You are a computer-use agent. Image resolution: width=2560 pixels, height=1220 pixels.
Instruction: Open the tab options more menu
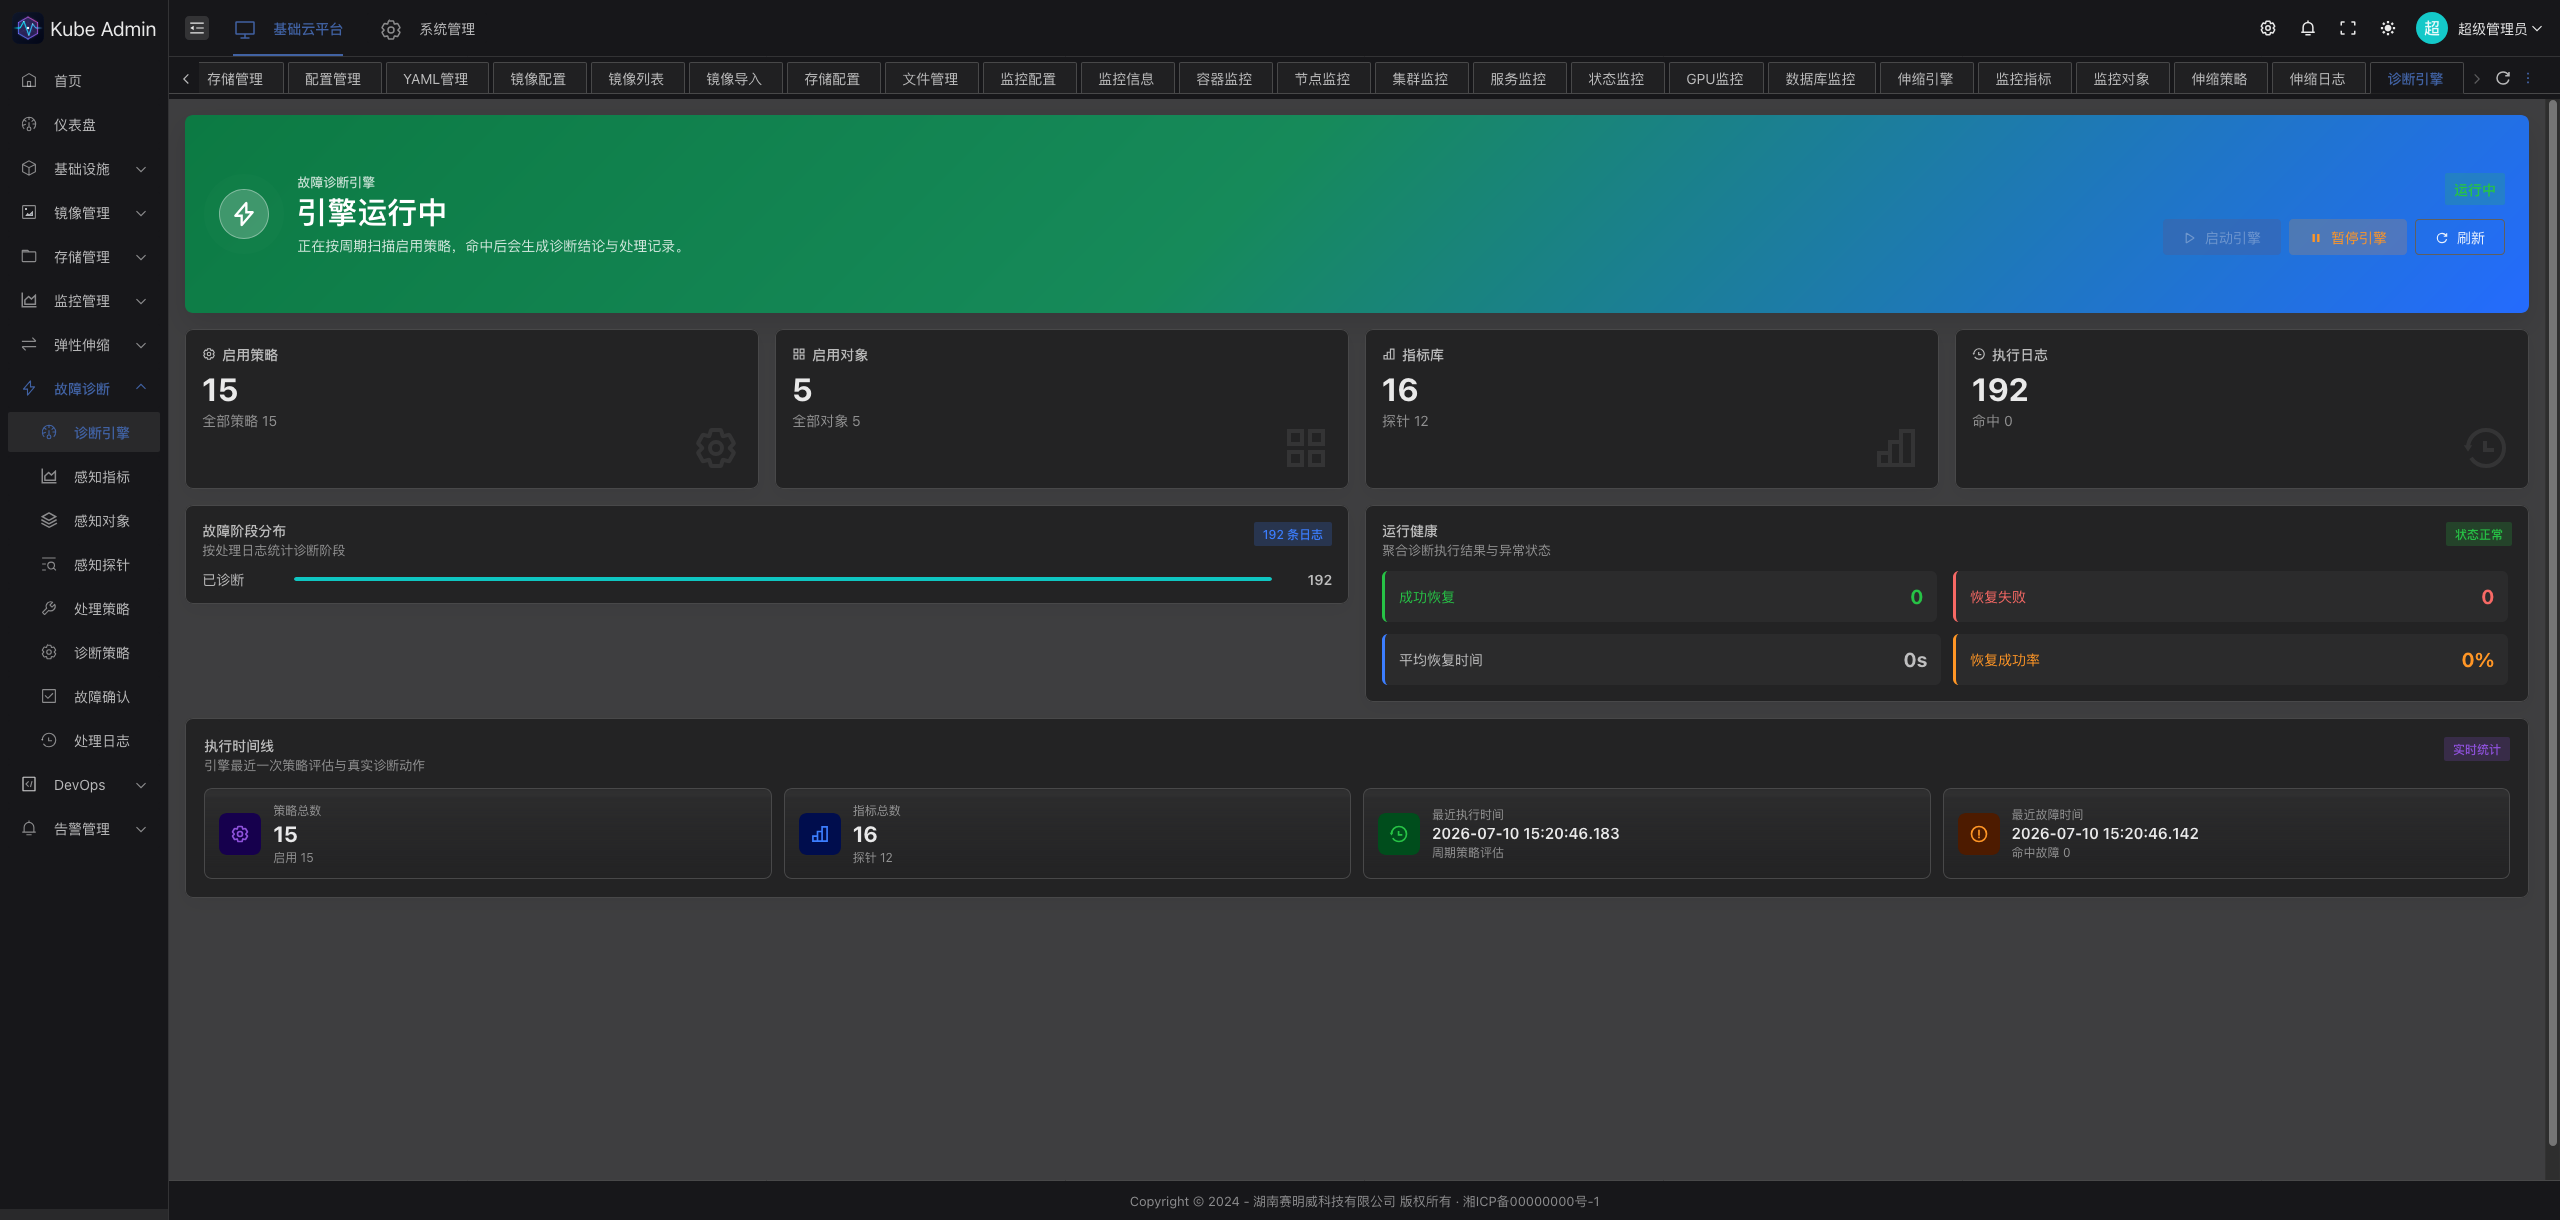[2528, 78]
